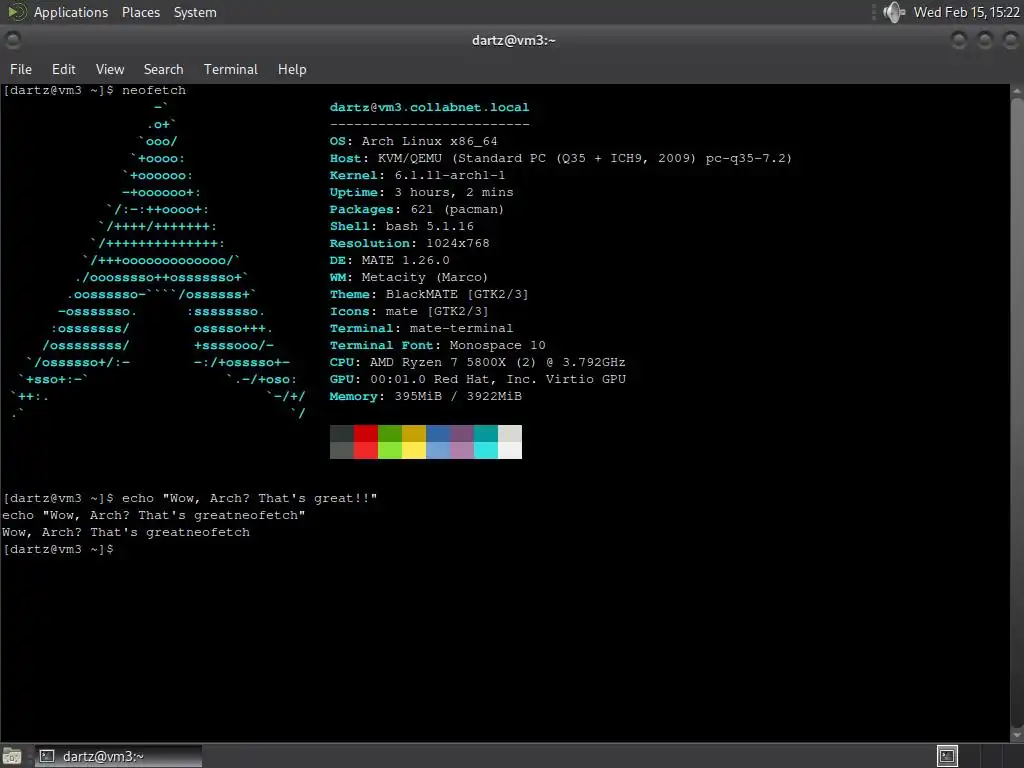1024x768 pixels.
Task: Open the Places menu
Action: point(140,12)
